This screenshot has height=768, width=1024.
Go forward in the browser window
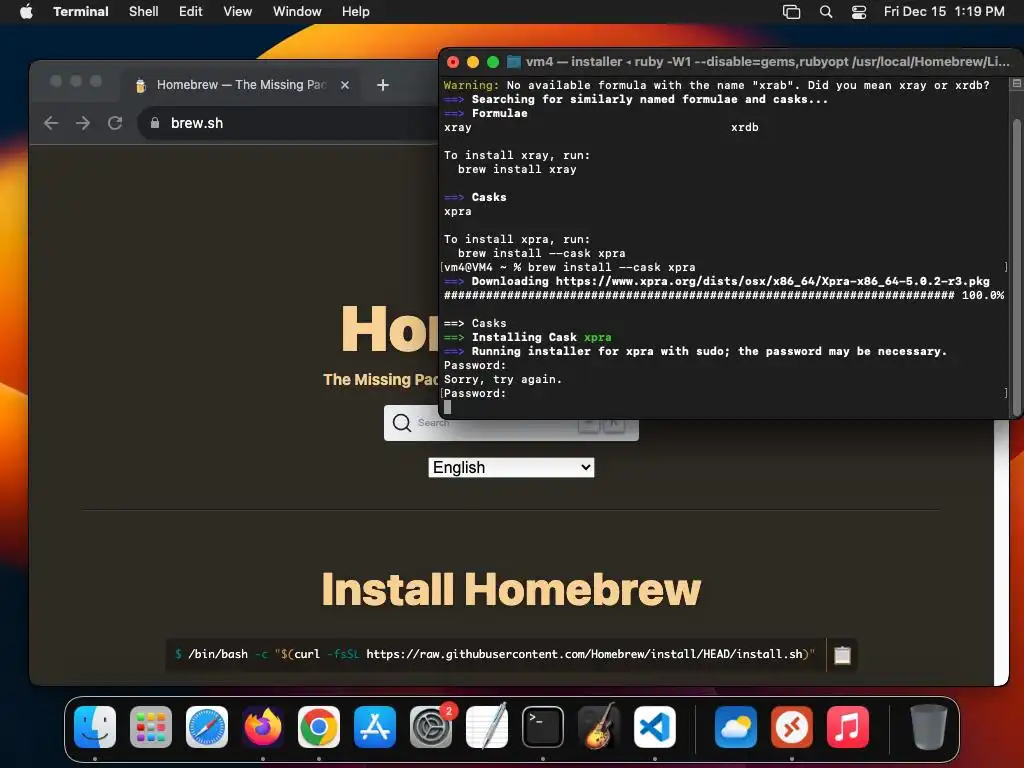coord(83,123)
